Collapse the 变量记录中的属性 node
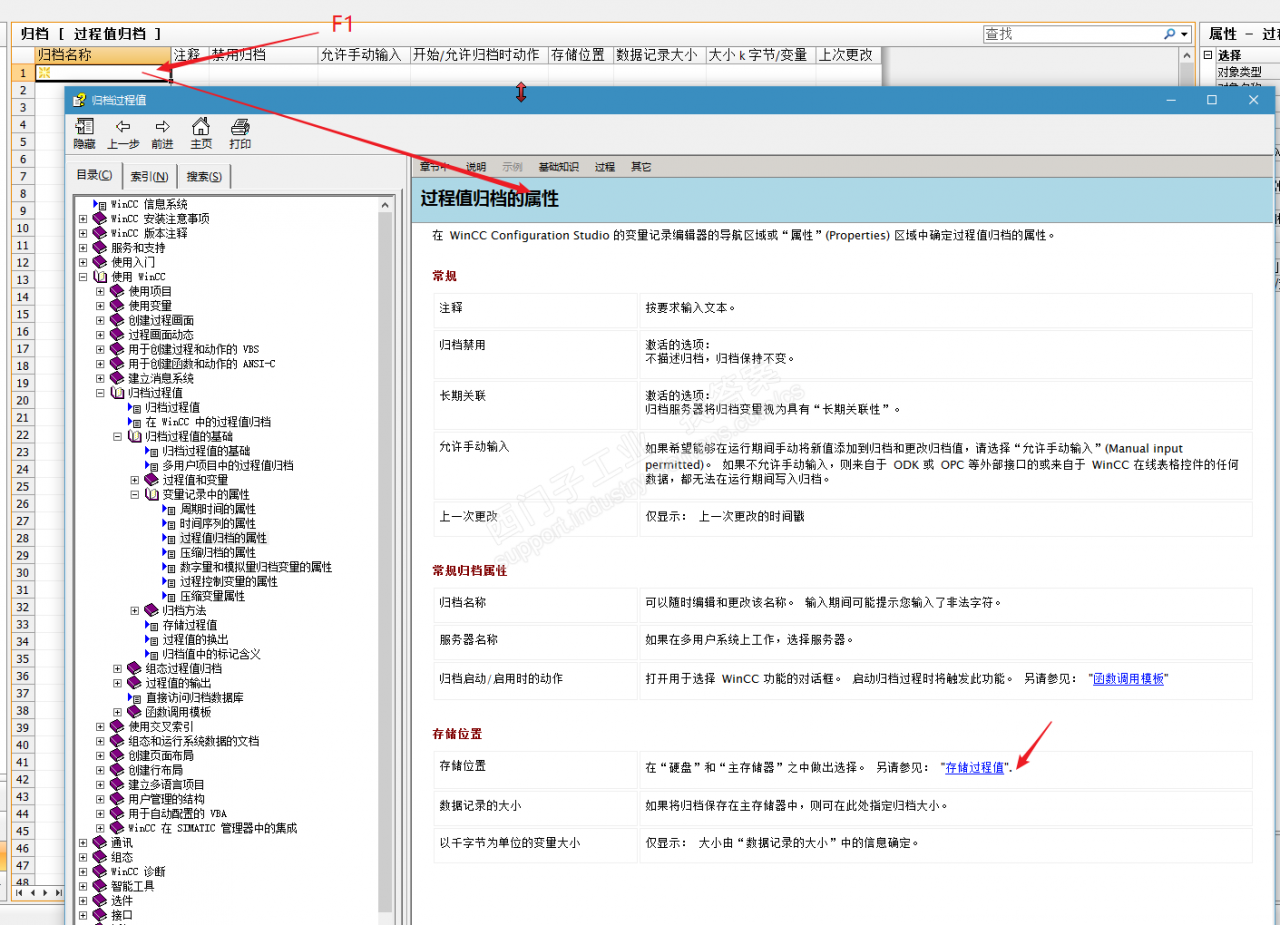Image resolution: width=1280 pixels, height=925 pixels. 135,495
